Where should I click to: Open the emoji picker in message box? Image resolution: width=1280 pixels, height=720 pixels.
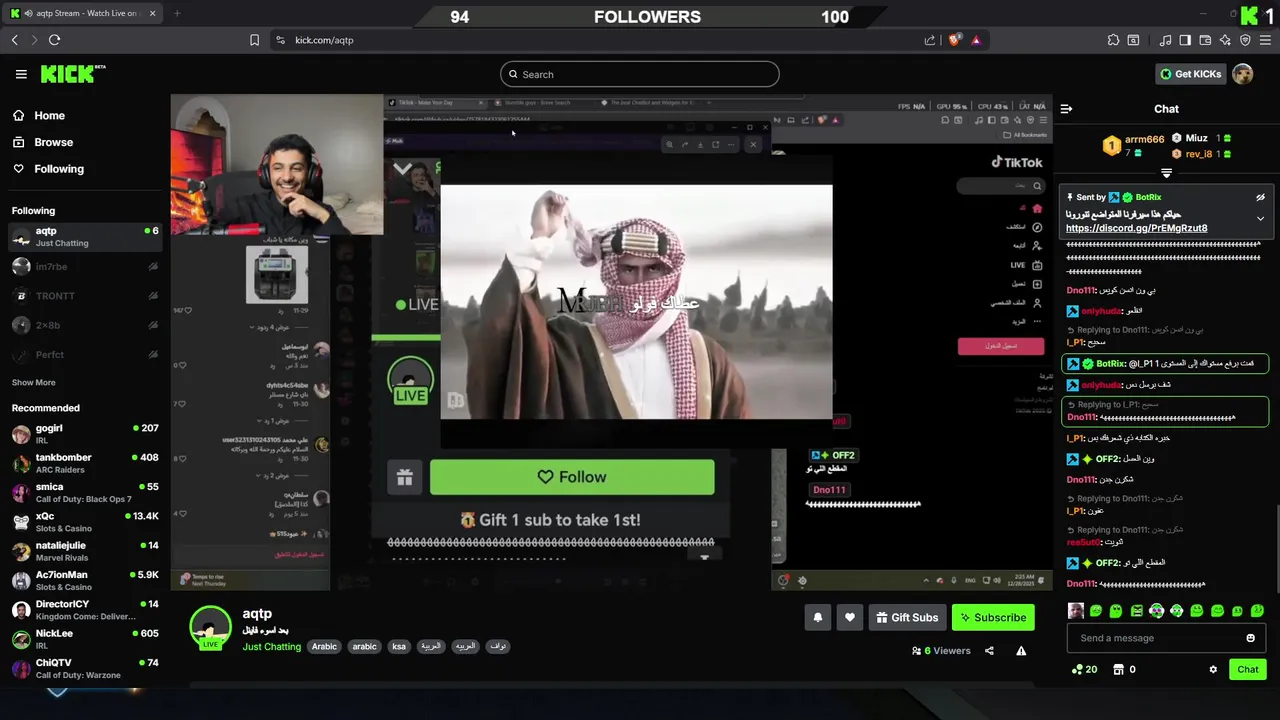(1250, 638)
